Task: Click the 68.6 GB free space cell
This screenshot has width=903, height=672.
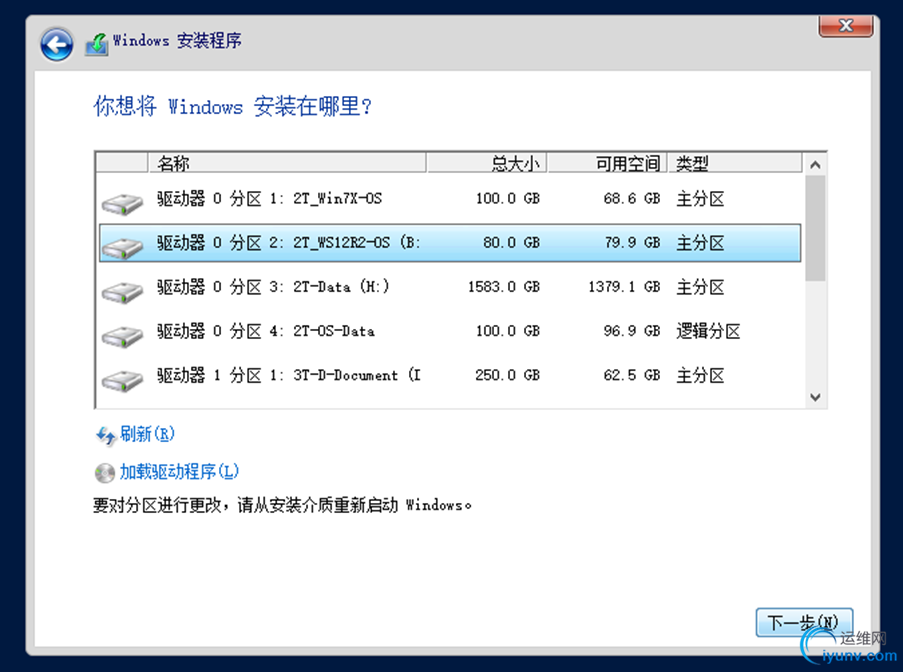Action: 632,199
